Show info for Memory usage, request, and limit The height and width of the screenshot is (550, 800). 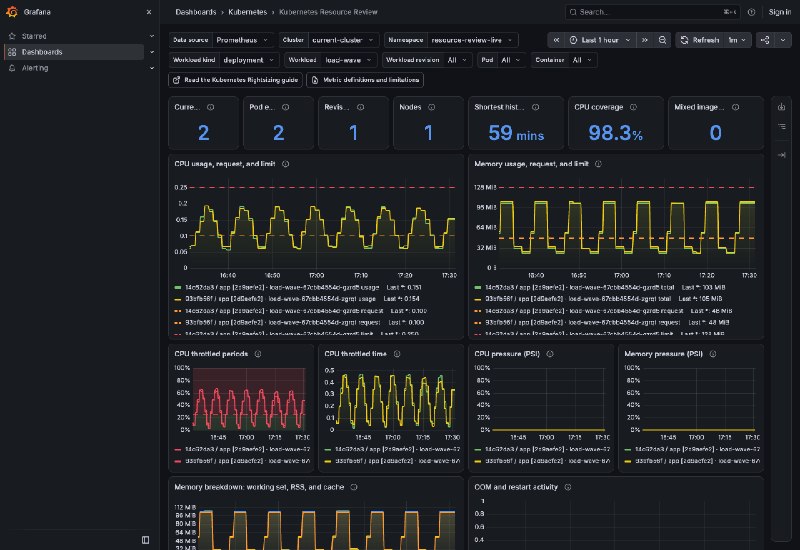pyautogui.click(x=598, y=164)
